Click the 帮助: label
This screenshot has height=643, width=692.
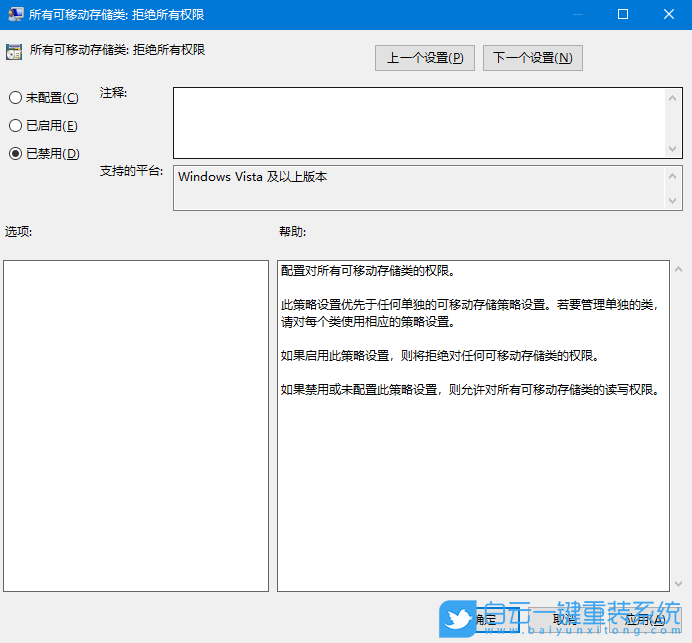coord(293,232)
